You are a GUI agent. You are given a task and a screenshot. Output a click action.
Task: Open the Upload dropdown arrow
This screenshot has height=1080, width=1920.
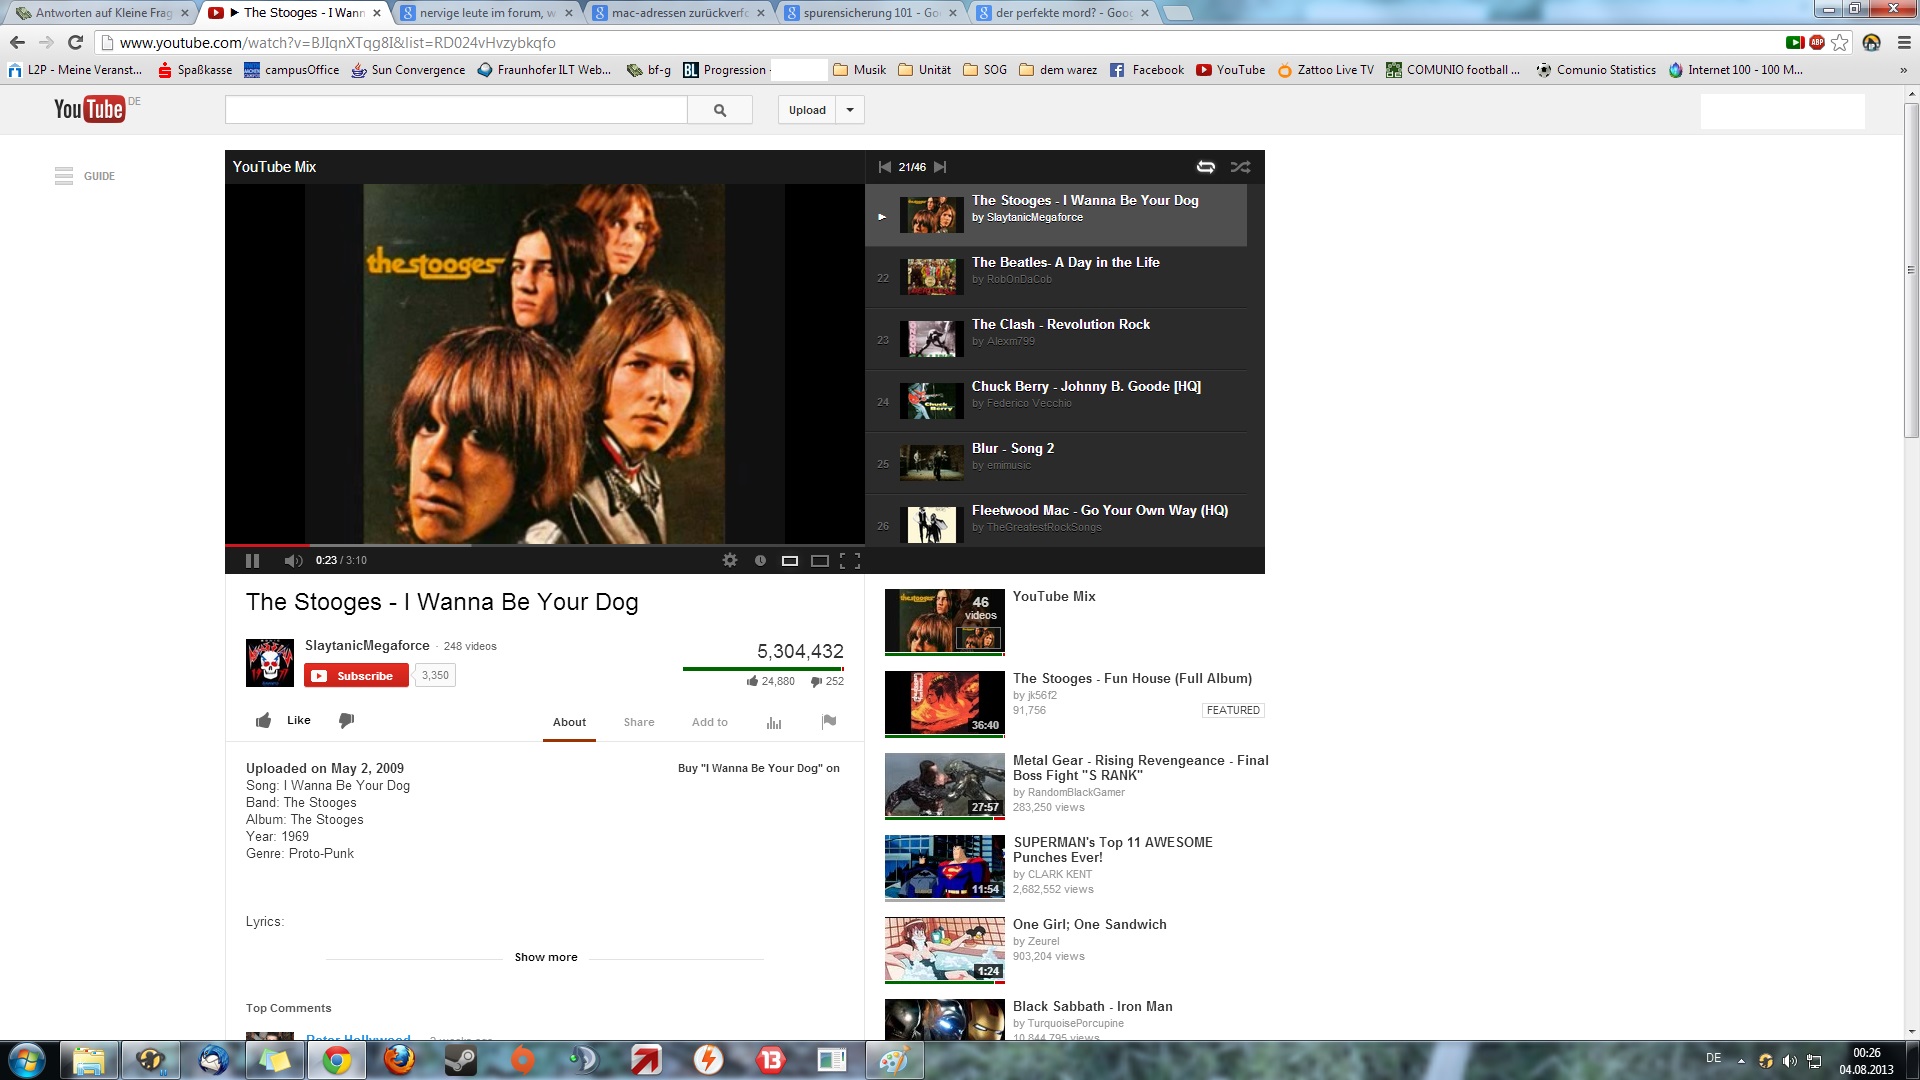850,110
